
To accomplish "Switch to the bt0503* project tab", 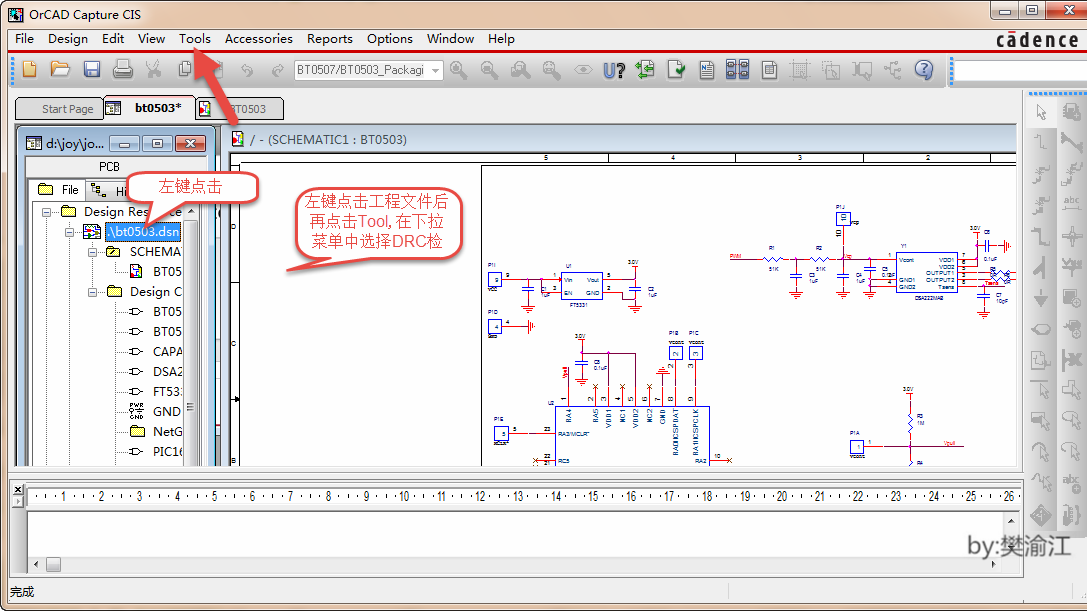I will pyautogui.click(x=149, y=108).
